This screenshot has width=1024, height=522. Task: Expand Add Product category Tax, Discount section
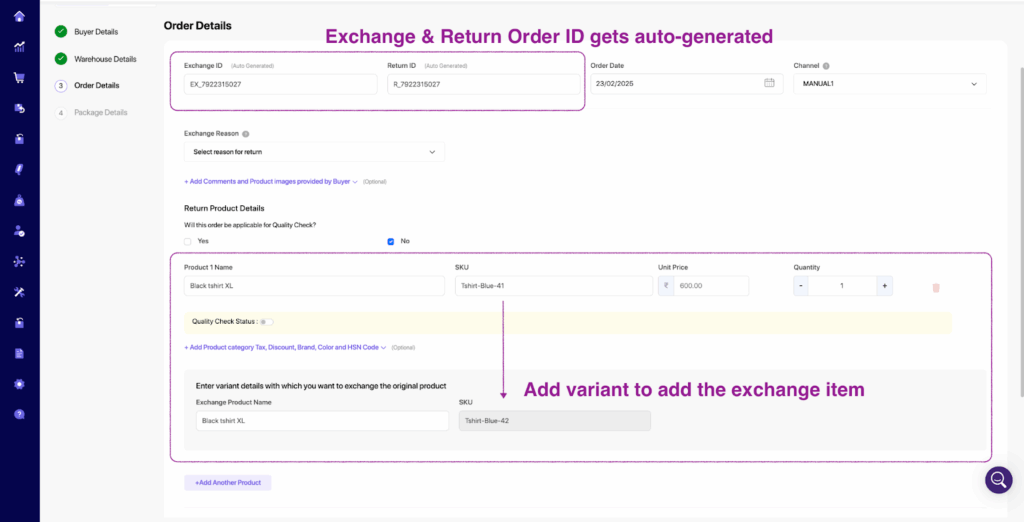point(285,347)
